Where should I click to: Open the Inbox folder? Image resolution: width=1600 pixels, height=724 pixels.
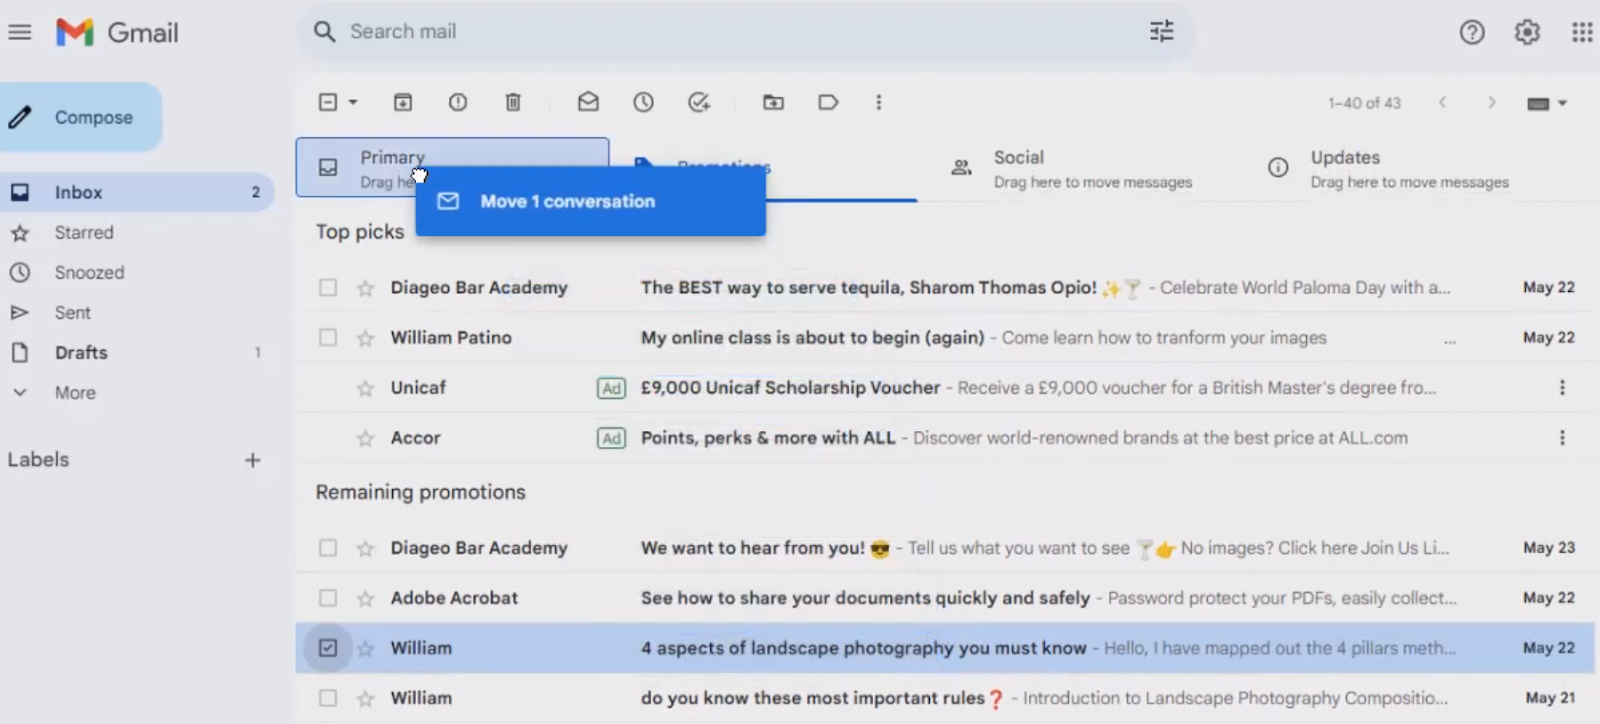pos(137,192)
